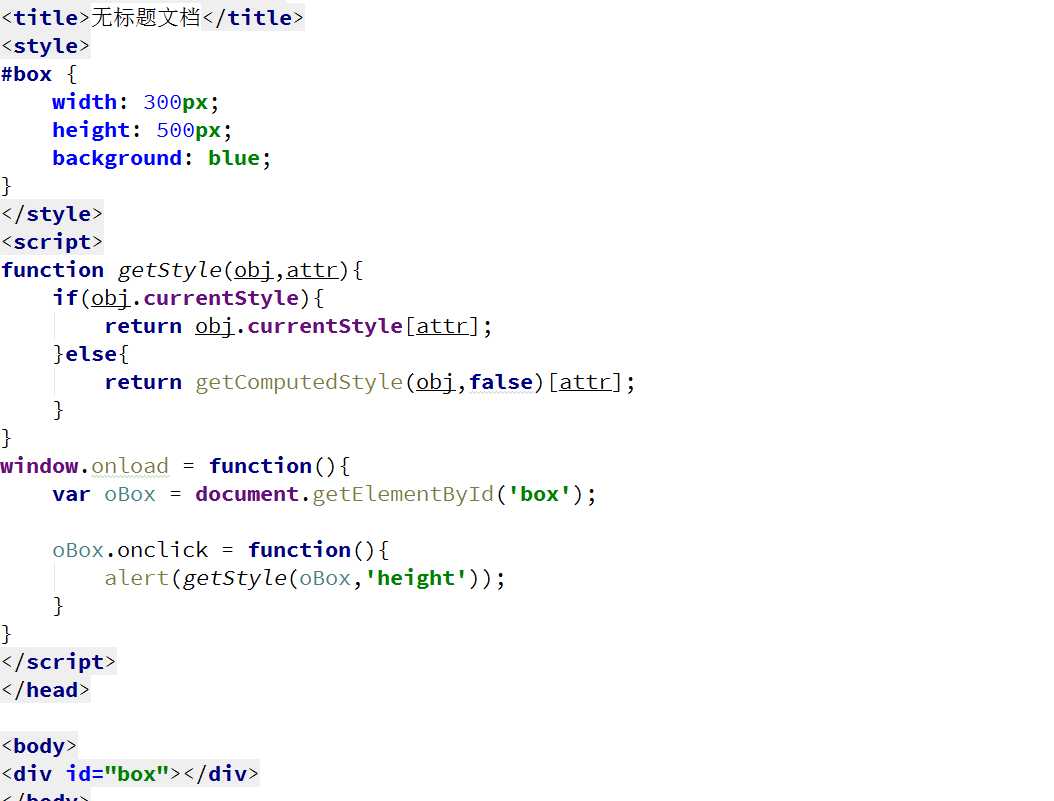
Task: Click the opening script tag
Action: pyautogui.click(x=52, y=242)
